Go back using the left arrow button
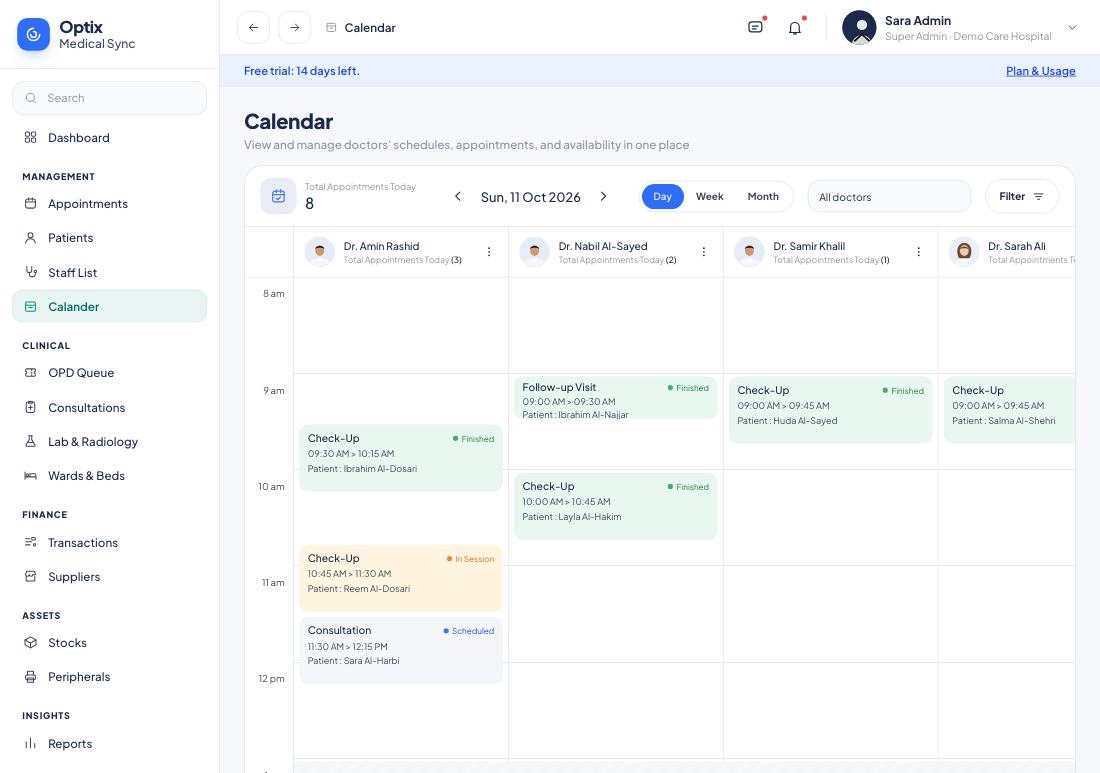Screen dimensions: 1100x773 pyautogui.click(x=253, y=27)
